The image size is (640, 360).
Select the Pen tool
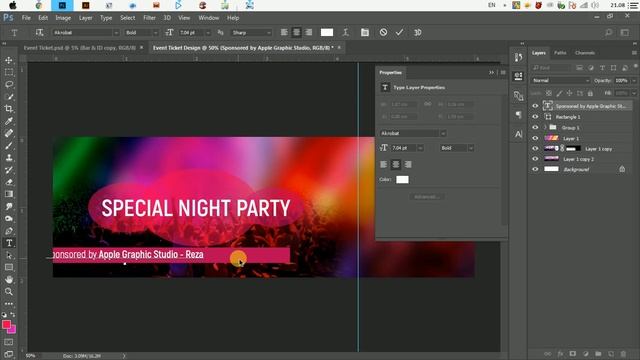9,231
